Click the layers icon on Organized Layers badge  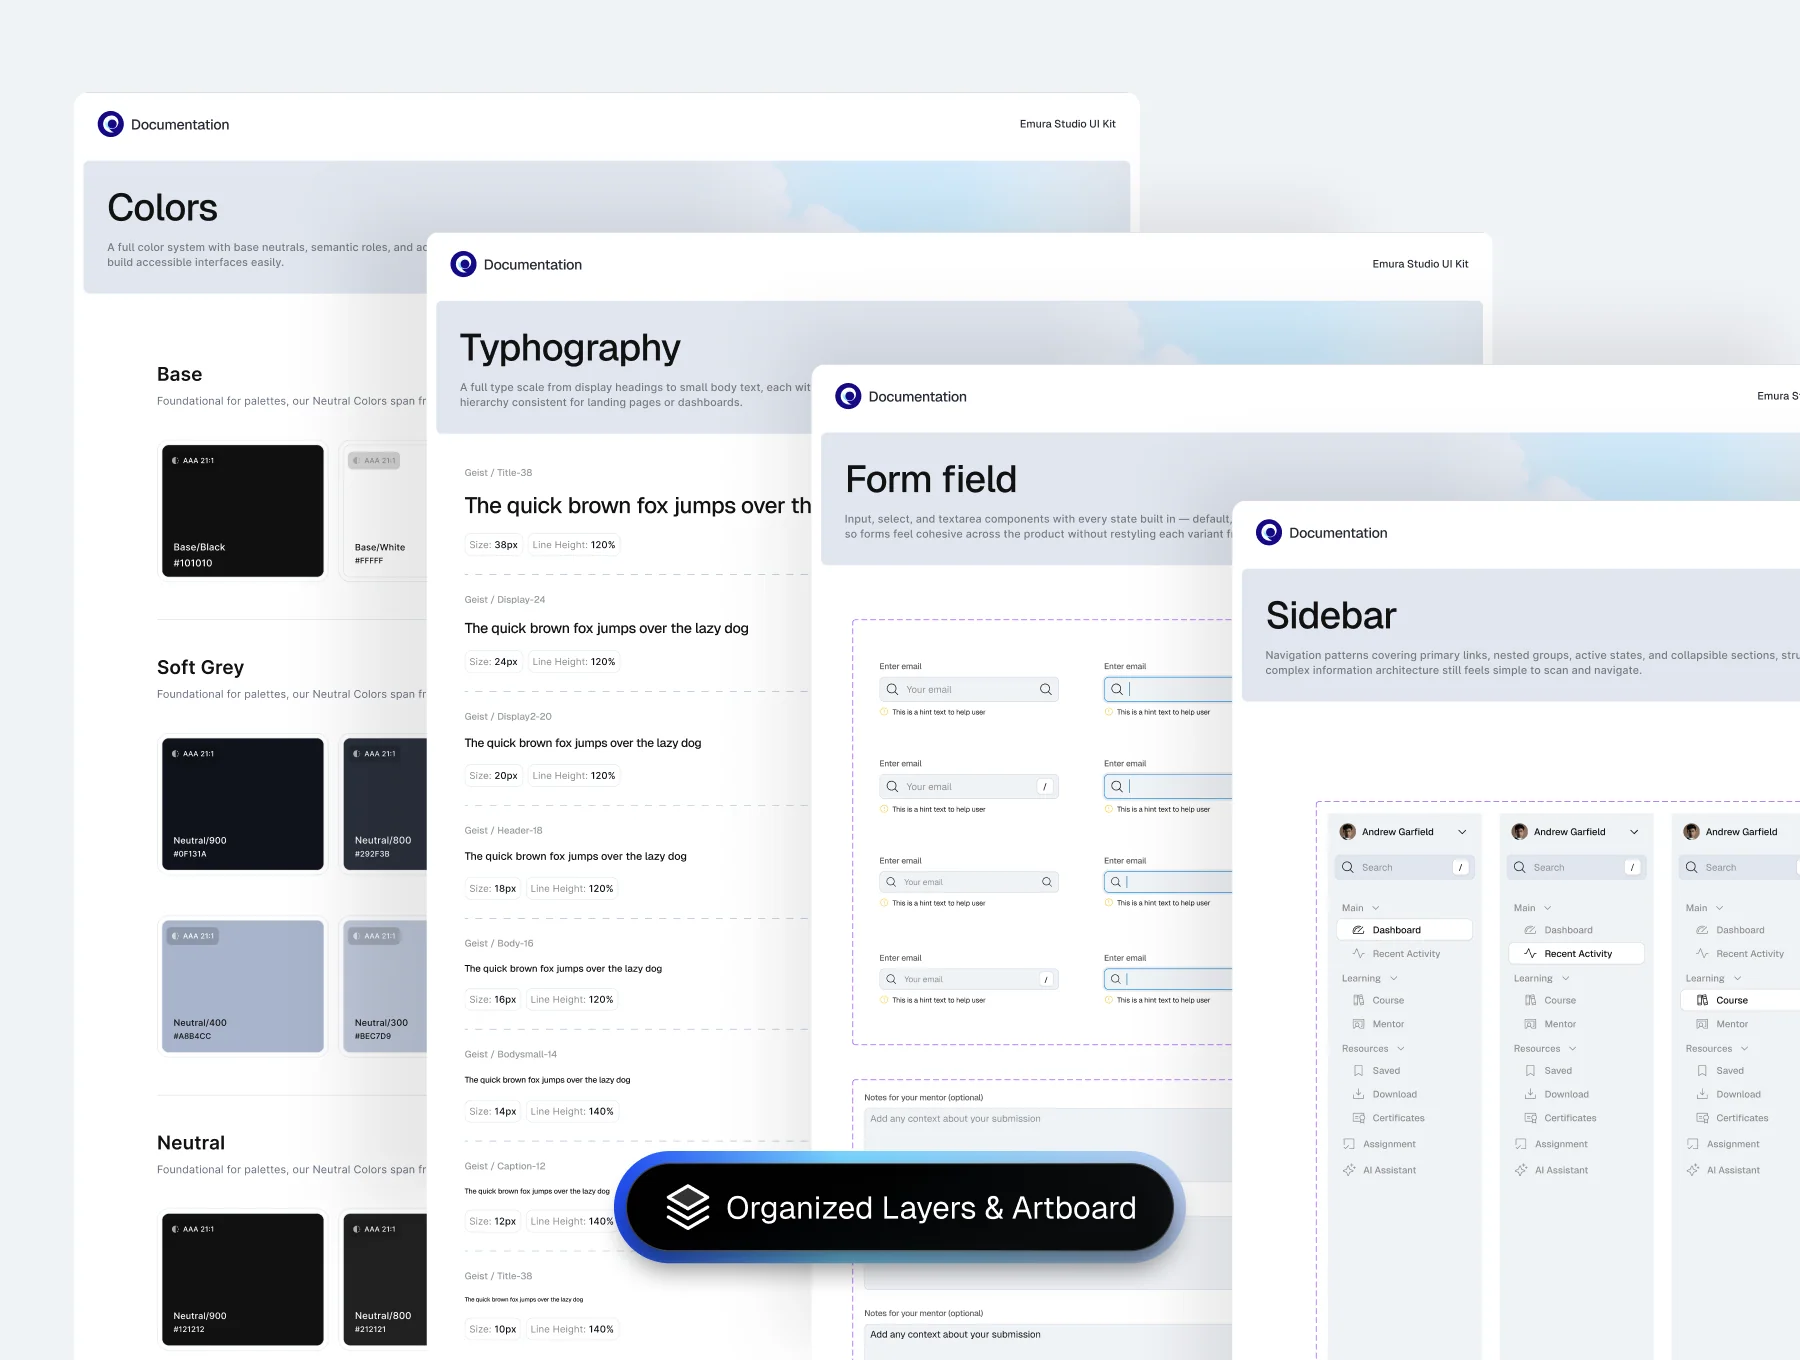688,1207
